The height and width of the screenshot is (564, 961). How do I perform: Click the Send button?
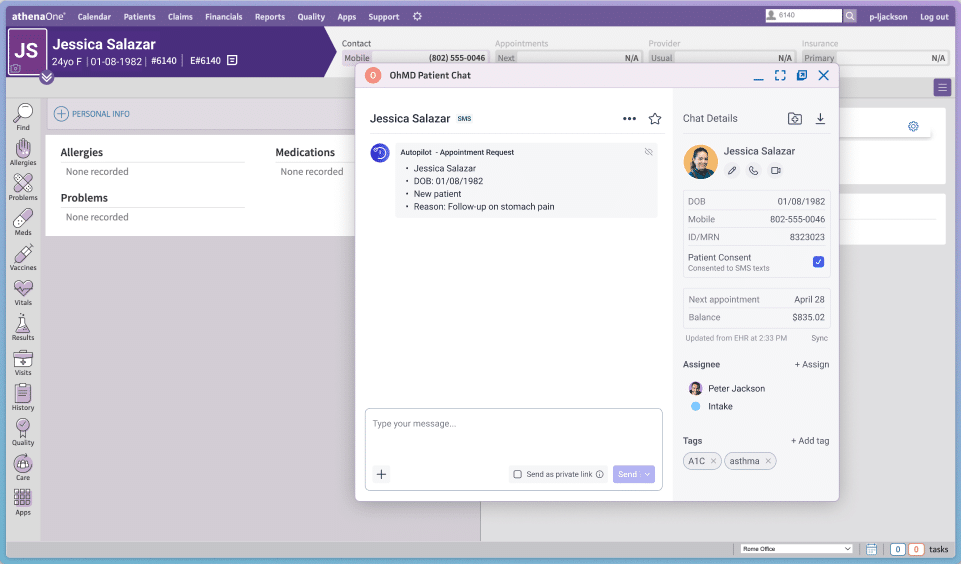(x=628, y=474)
